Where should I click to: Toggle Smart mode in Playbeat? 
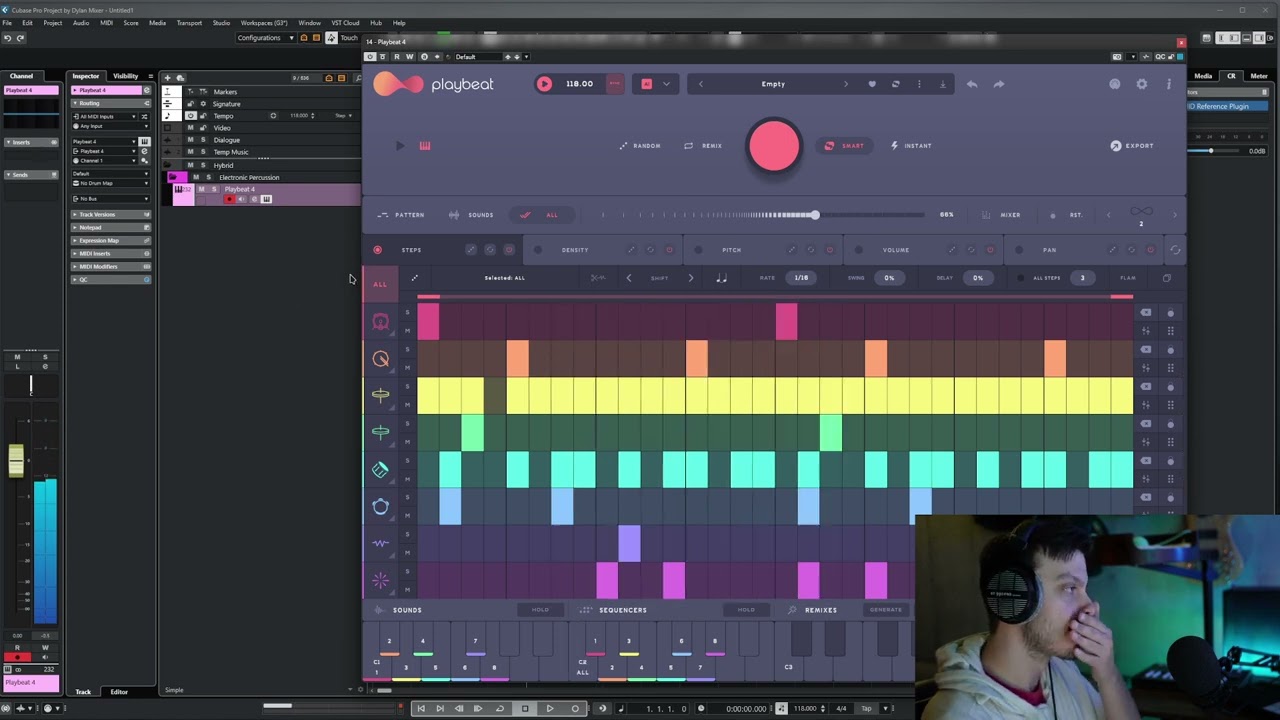(x=843, y=146)
